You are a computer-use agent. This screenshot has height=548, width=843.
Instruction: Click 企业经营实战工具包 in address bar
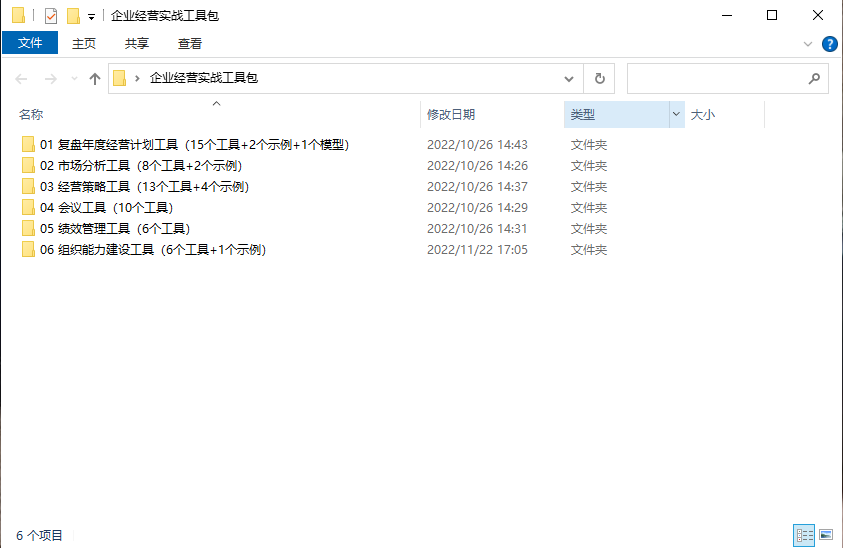tap(204, 78)
